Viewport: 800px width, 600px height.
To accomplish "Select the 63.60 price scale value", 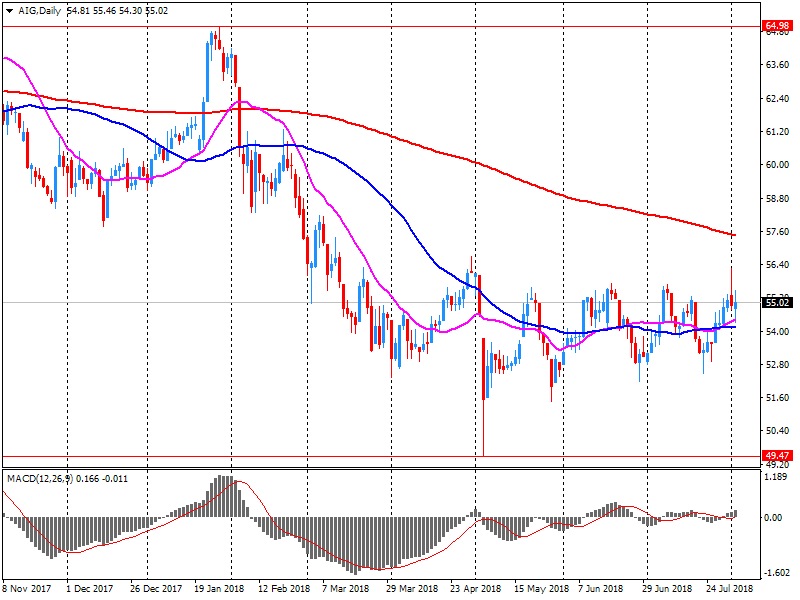I will [777, 65].
